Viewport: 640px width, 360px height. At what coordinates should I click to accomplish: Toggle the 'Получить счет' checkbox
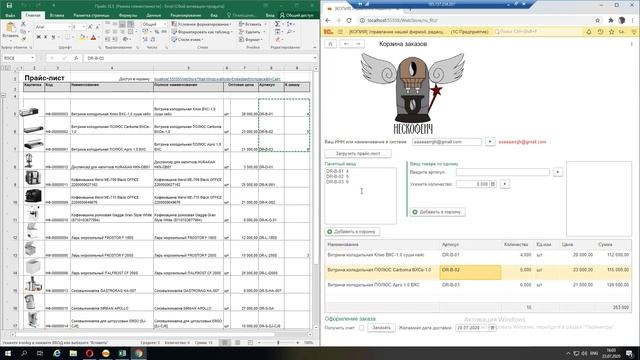(x=361, y=328)
